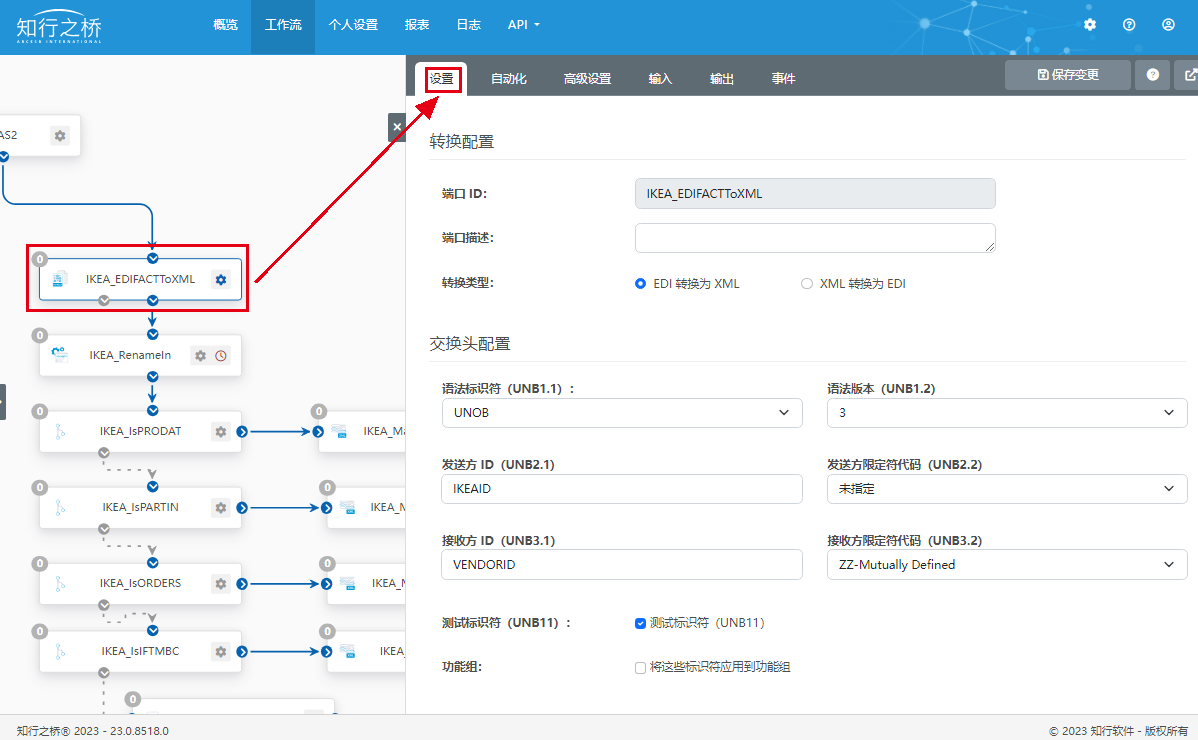Click the 发送方 ID input field
Viewport: 1198px width, 740px height.
(x=621, y=489)
